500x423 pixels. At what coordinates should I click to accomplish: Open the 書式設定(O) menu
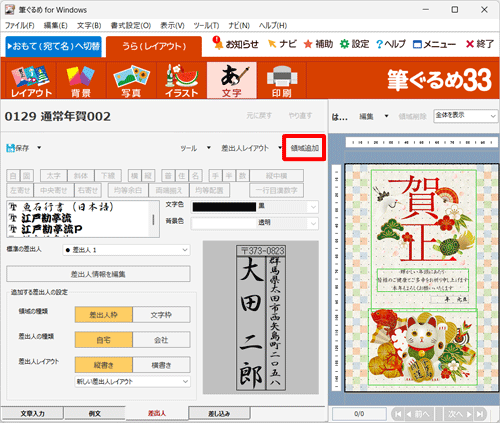(131, 26)
